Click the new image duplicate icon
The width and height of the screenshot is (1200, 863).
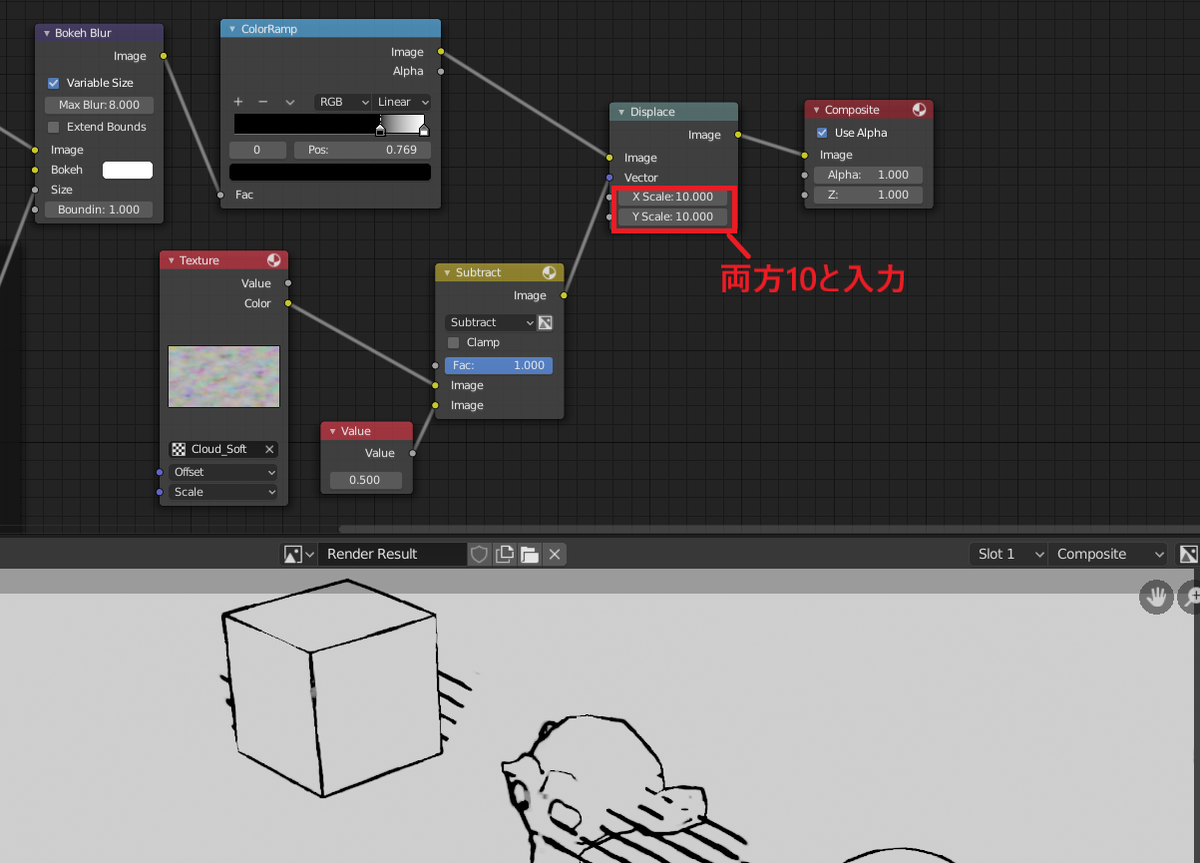[x=505, y=554]
